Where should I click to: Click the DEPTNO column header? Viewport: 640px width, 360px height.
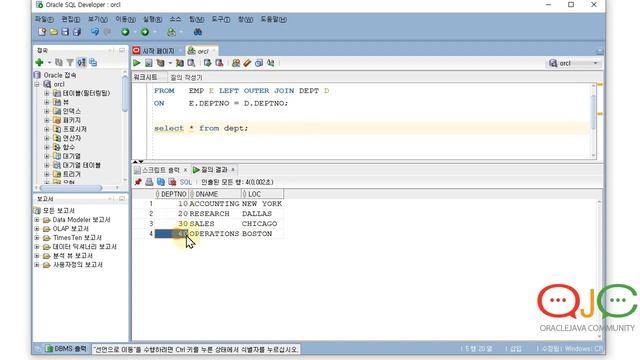171,194
